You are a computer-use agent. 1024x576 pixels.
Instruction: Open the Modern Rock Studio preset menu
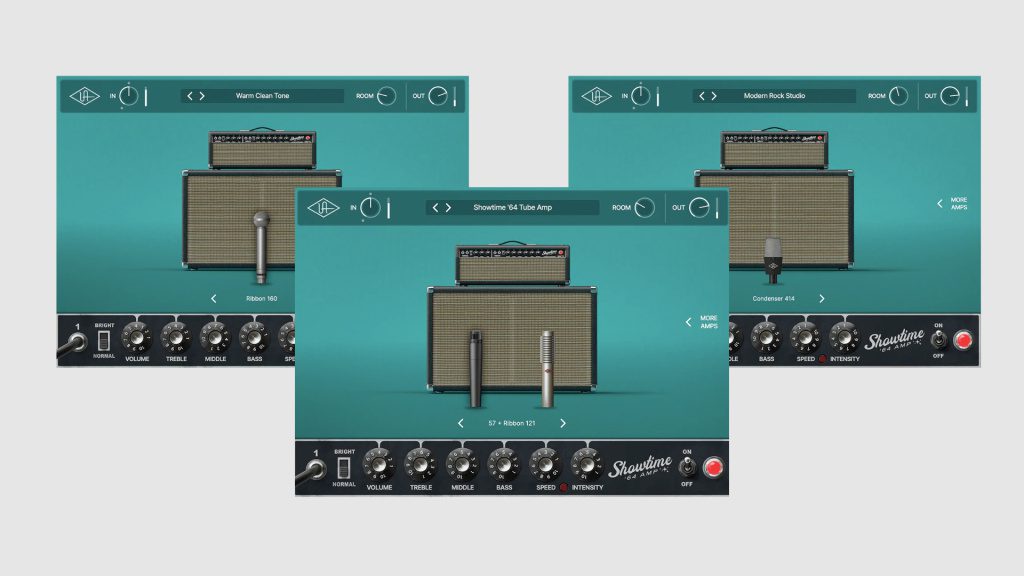point(775,96)
